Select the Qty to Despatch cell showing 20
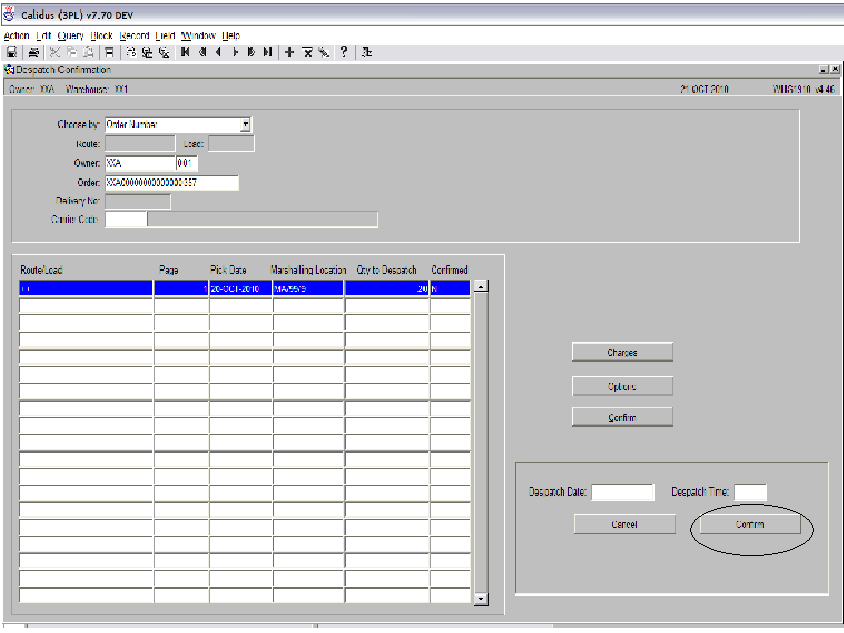Viewport: 844px width, 633px height. pyautogui.click(x=386, y=289)
